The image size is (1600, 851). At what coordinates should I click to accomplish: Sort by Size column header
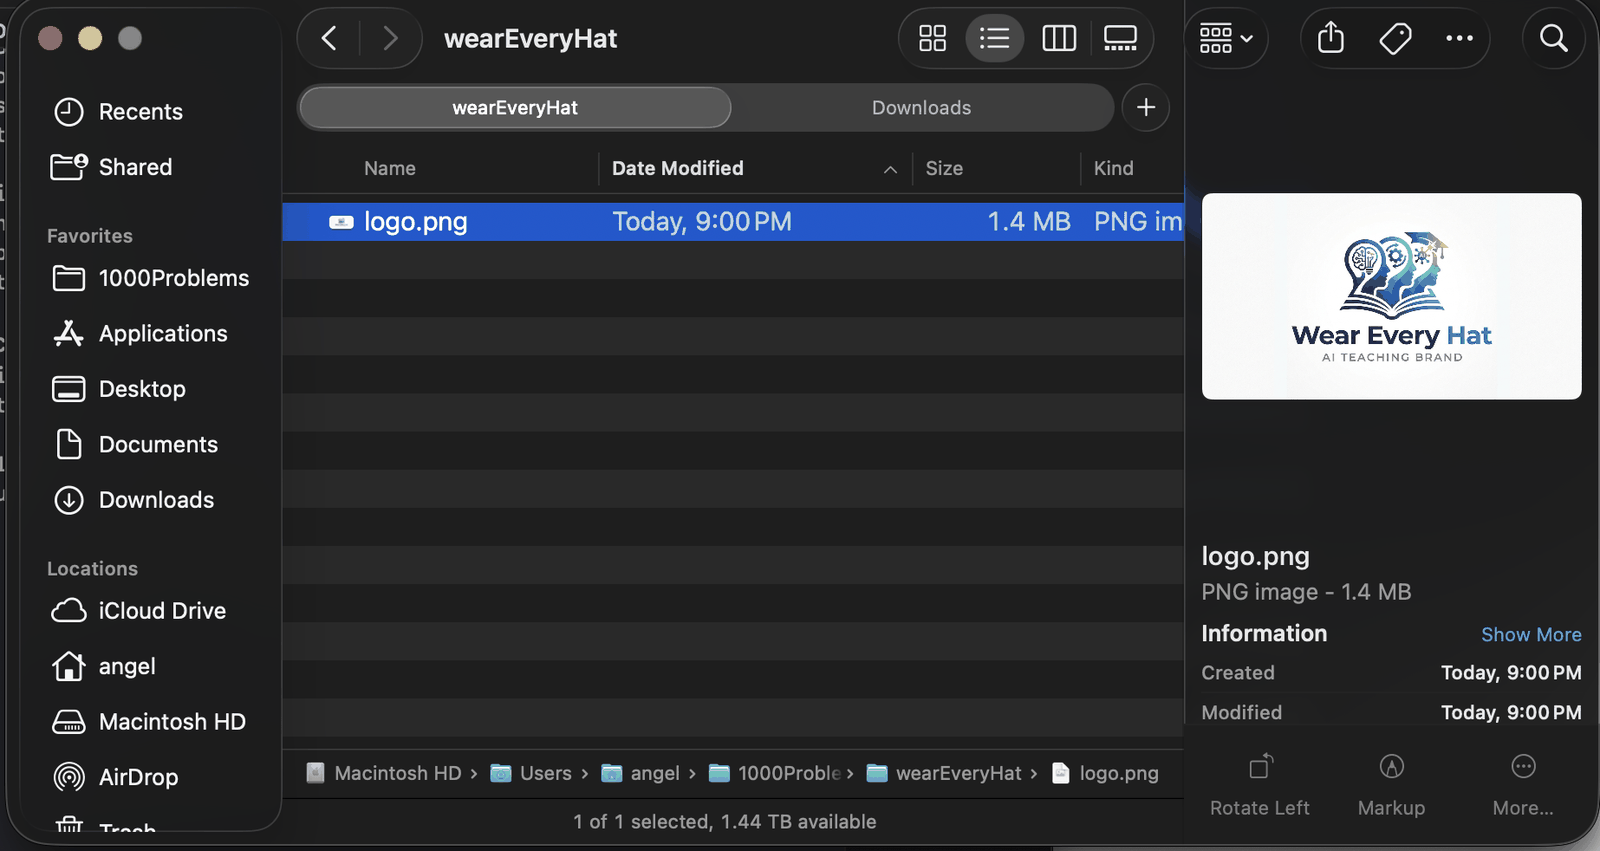click(x=944, y=168)
